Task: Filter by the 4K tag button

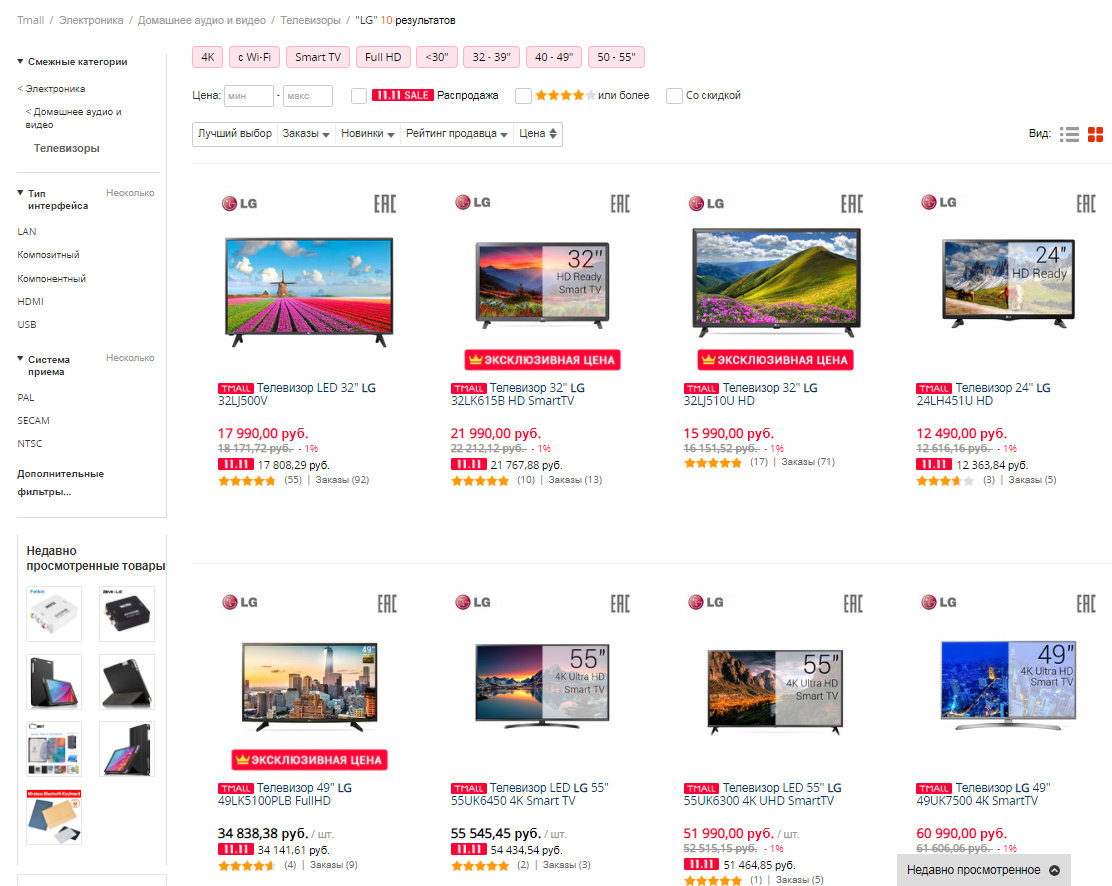Action: (x=208, y=57)
